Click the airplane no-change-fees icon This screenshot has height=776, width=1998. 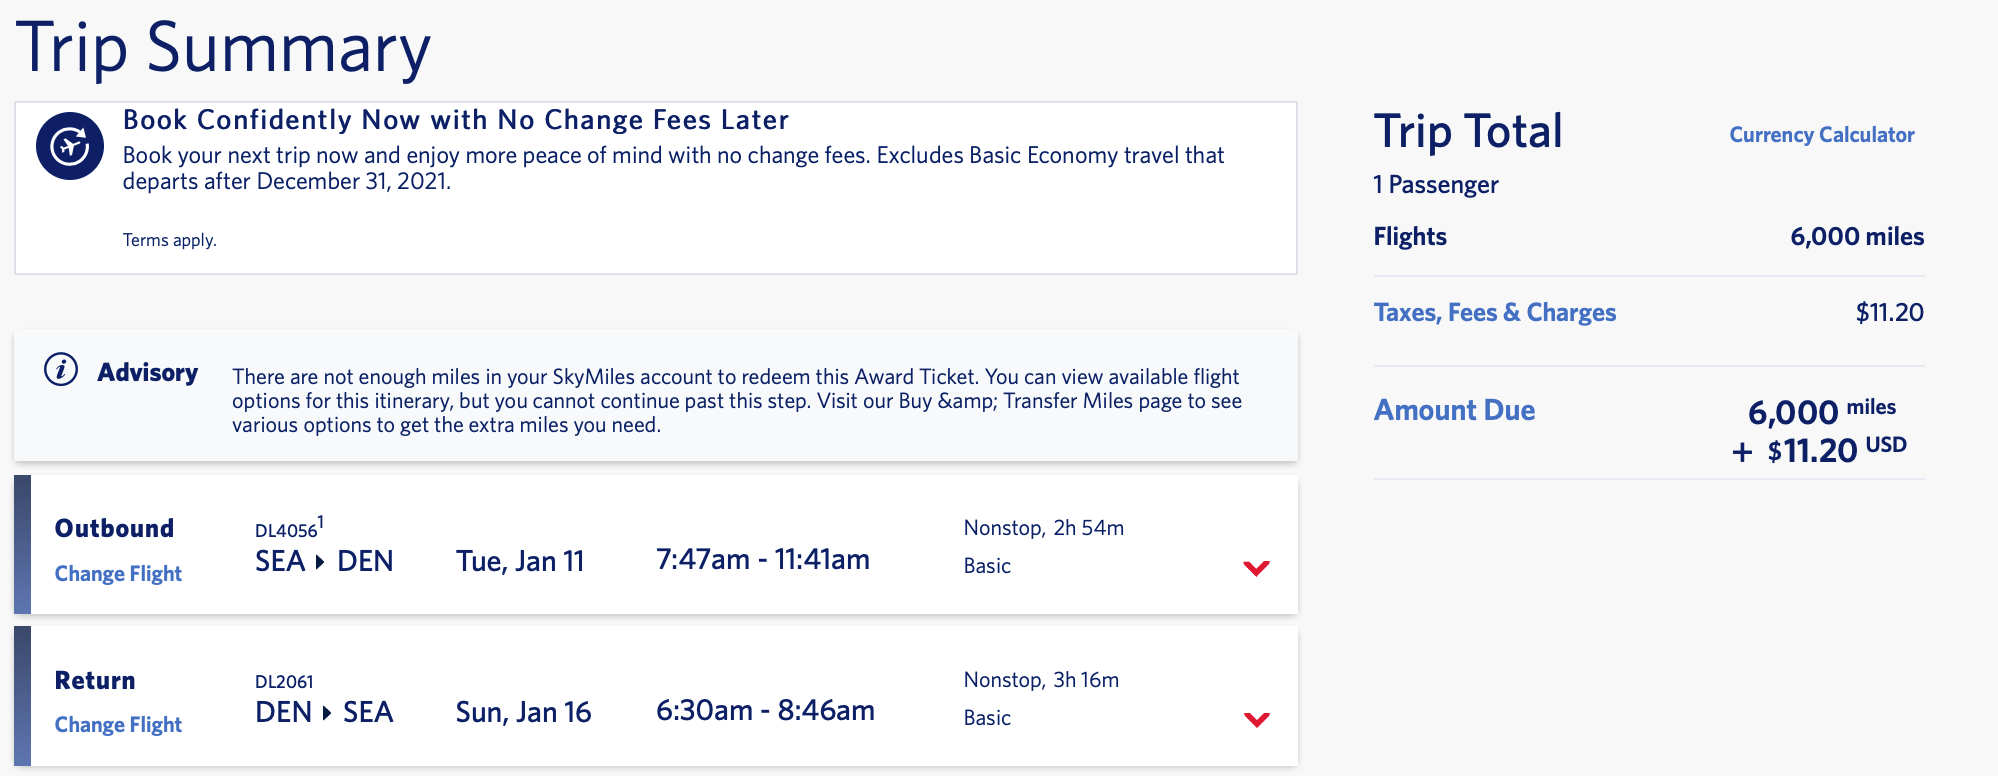click(70, 146)
